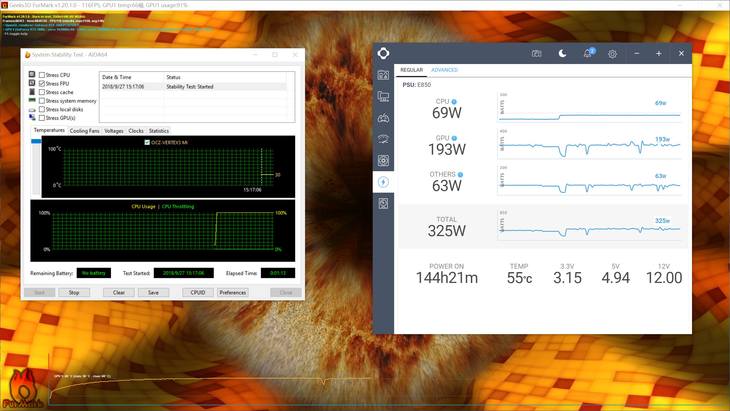The image size is (730, 411).
Task: Click the TOTAL 325W reading
Action: coord(446,230)
